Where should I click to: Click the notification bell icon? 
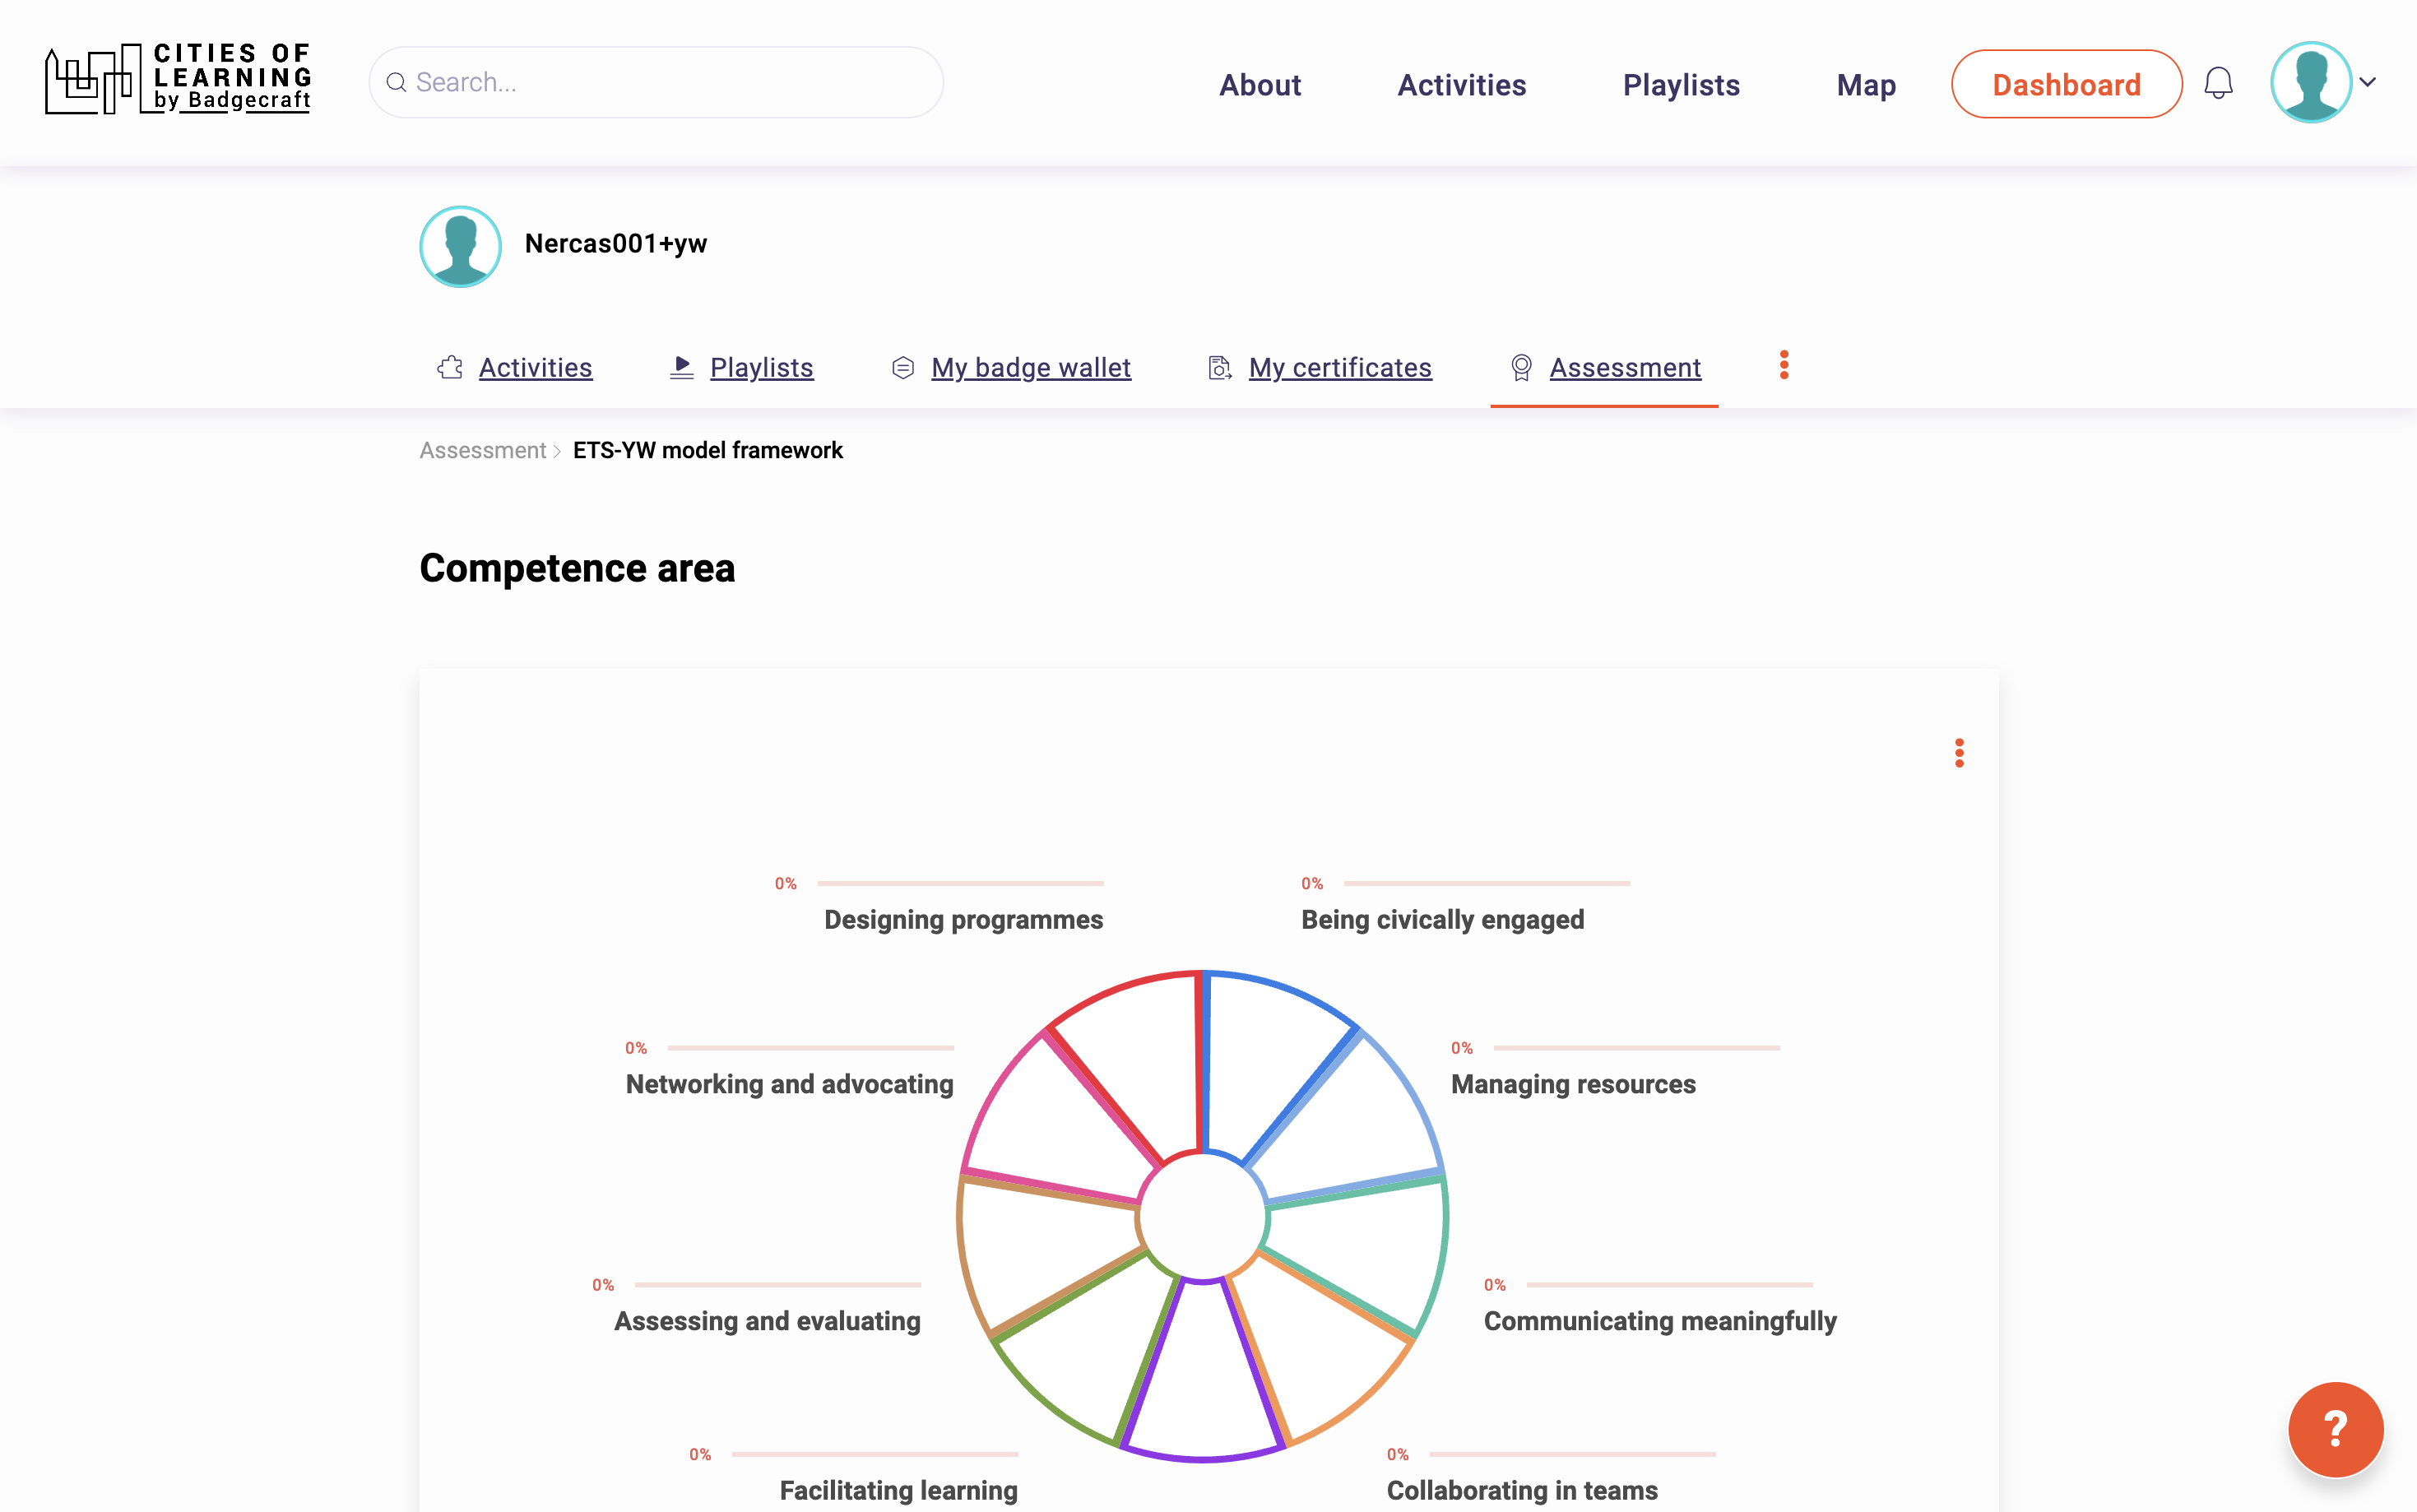2218,83
